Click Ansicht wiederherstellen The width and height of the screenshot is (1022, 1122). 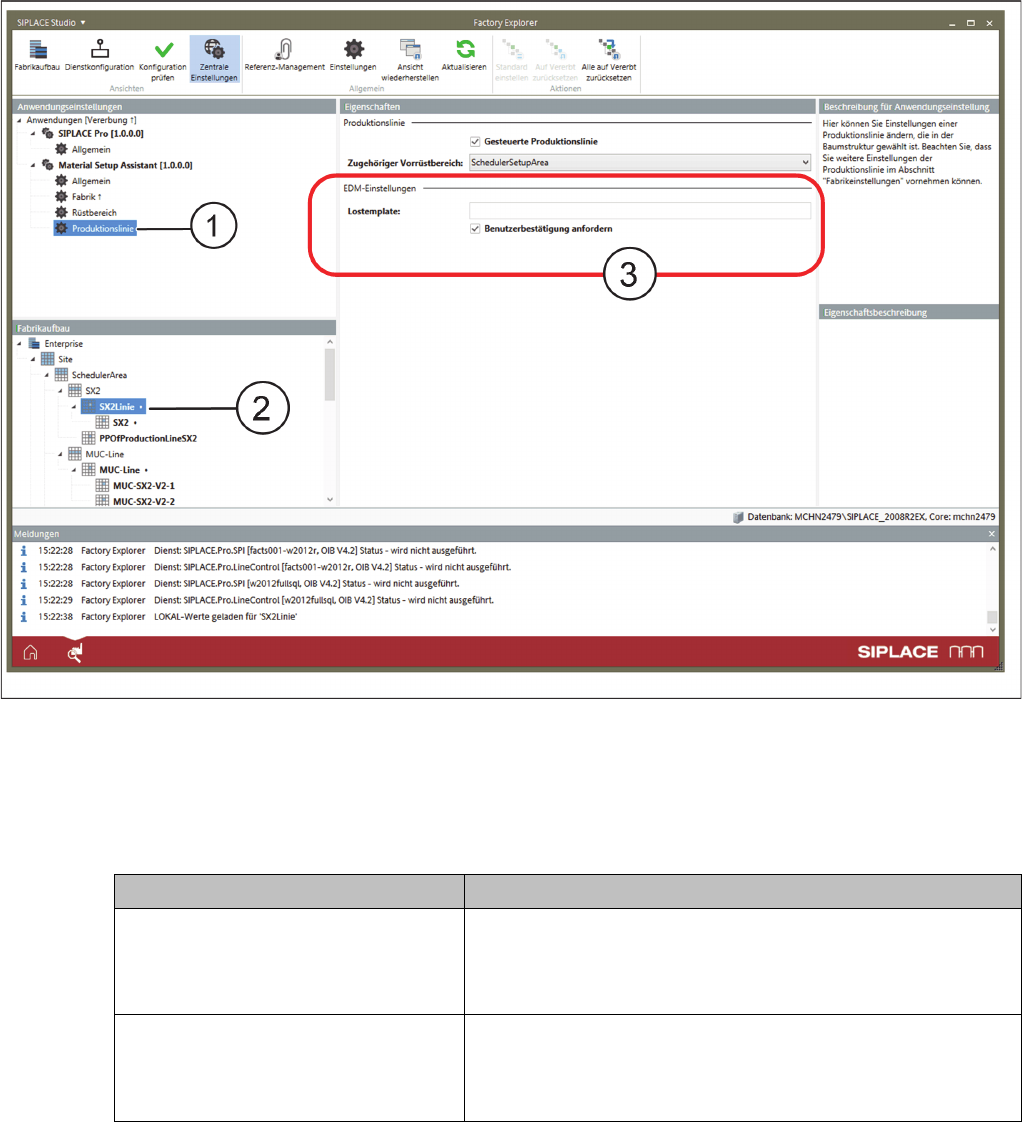click(x=410, y=60)
